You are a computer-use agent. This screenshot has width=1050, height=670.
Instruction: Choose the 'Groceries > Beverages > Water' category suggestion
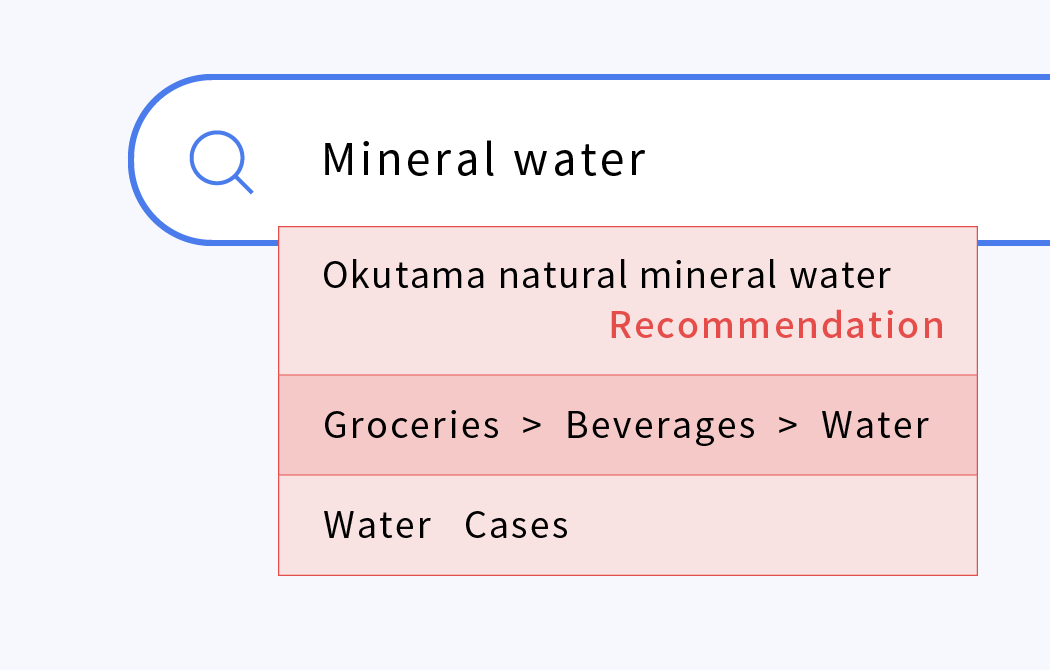(x=628, y=425)
